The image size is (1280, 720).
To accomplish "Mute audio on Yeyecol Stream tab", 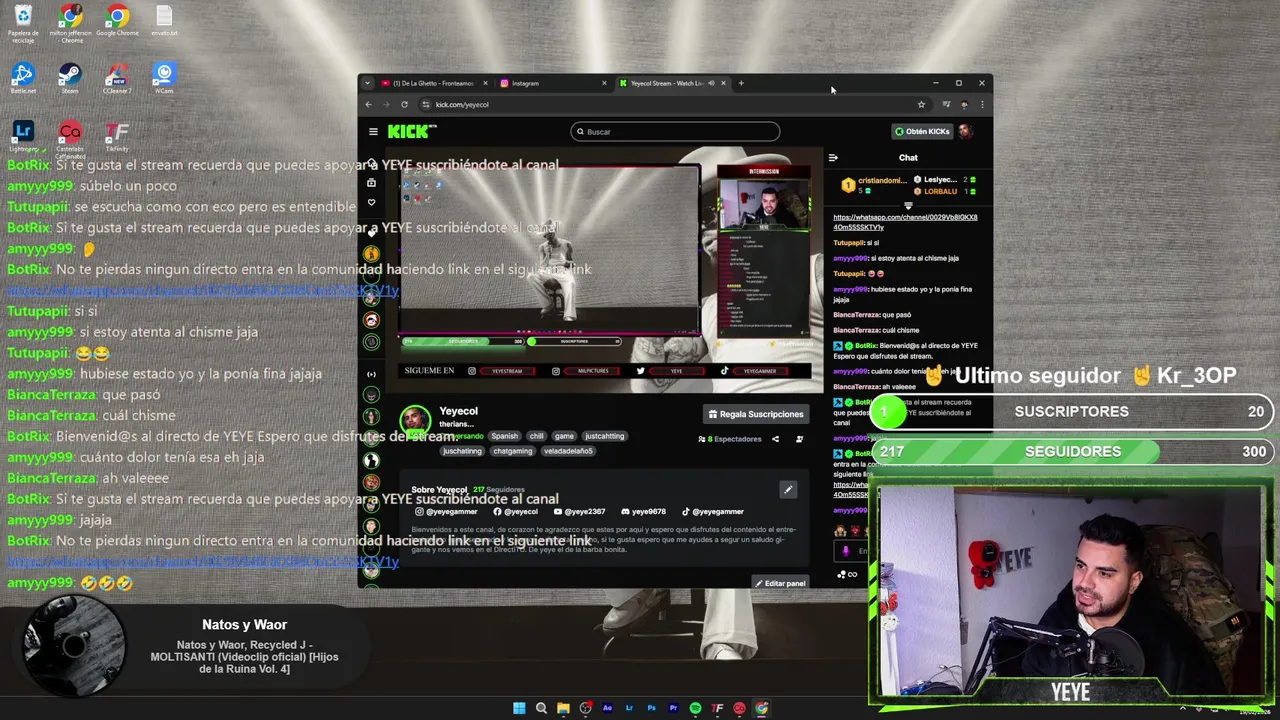I will (x=711, y=83).
